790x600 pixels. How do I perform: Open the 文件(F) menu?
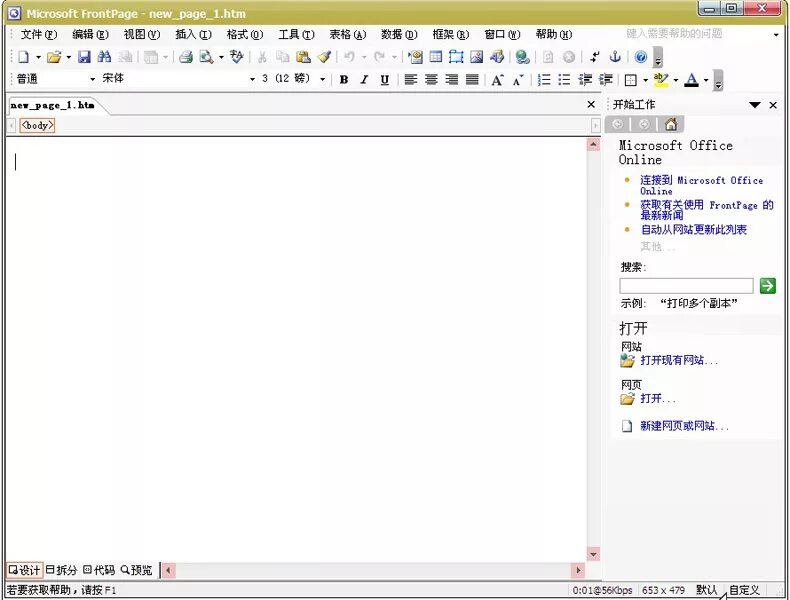(39, 34)
